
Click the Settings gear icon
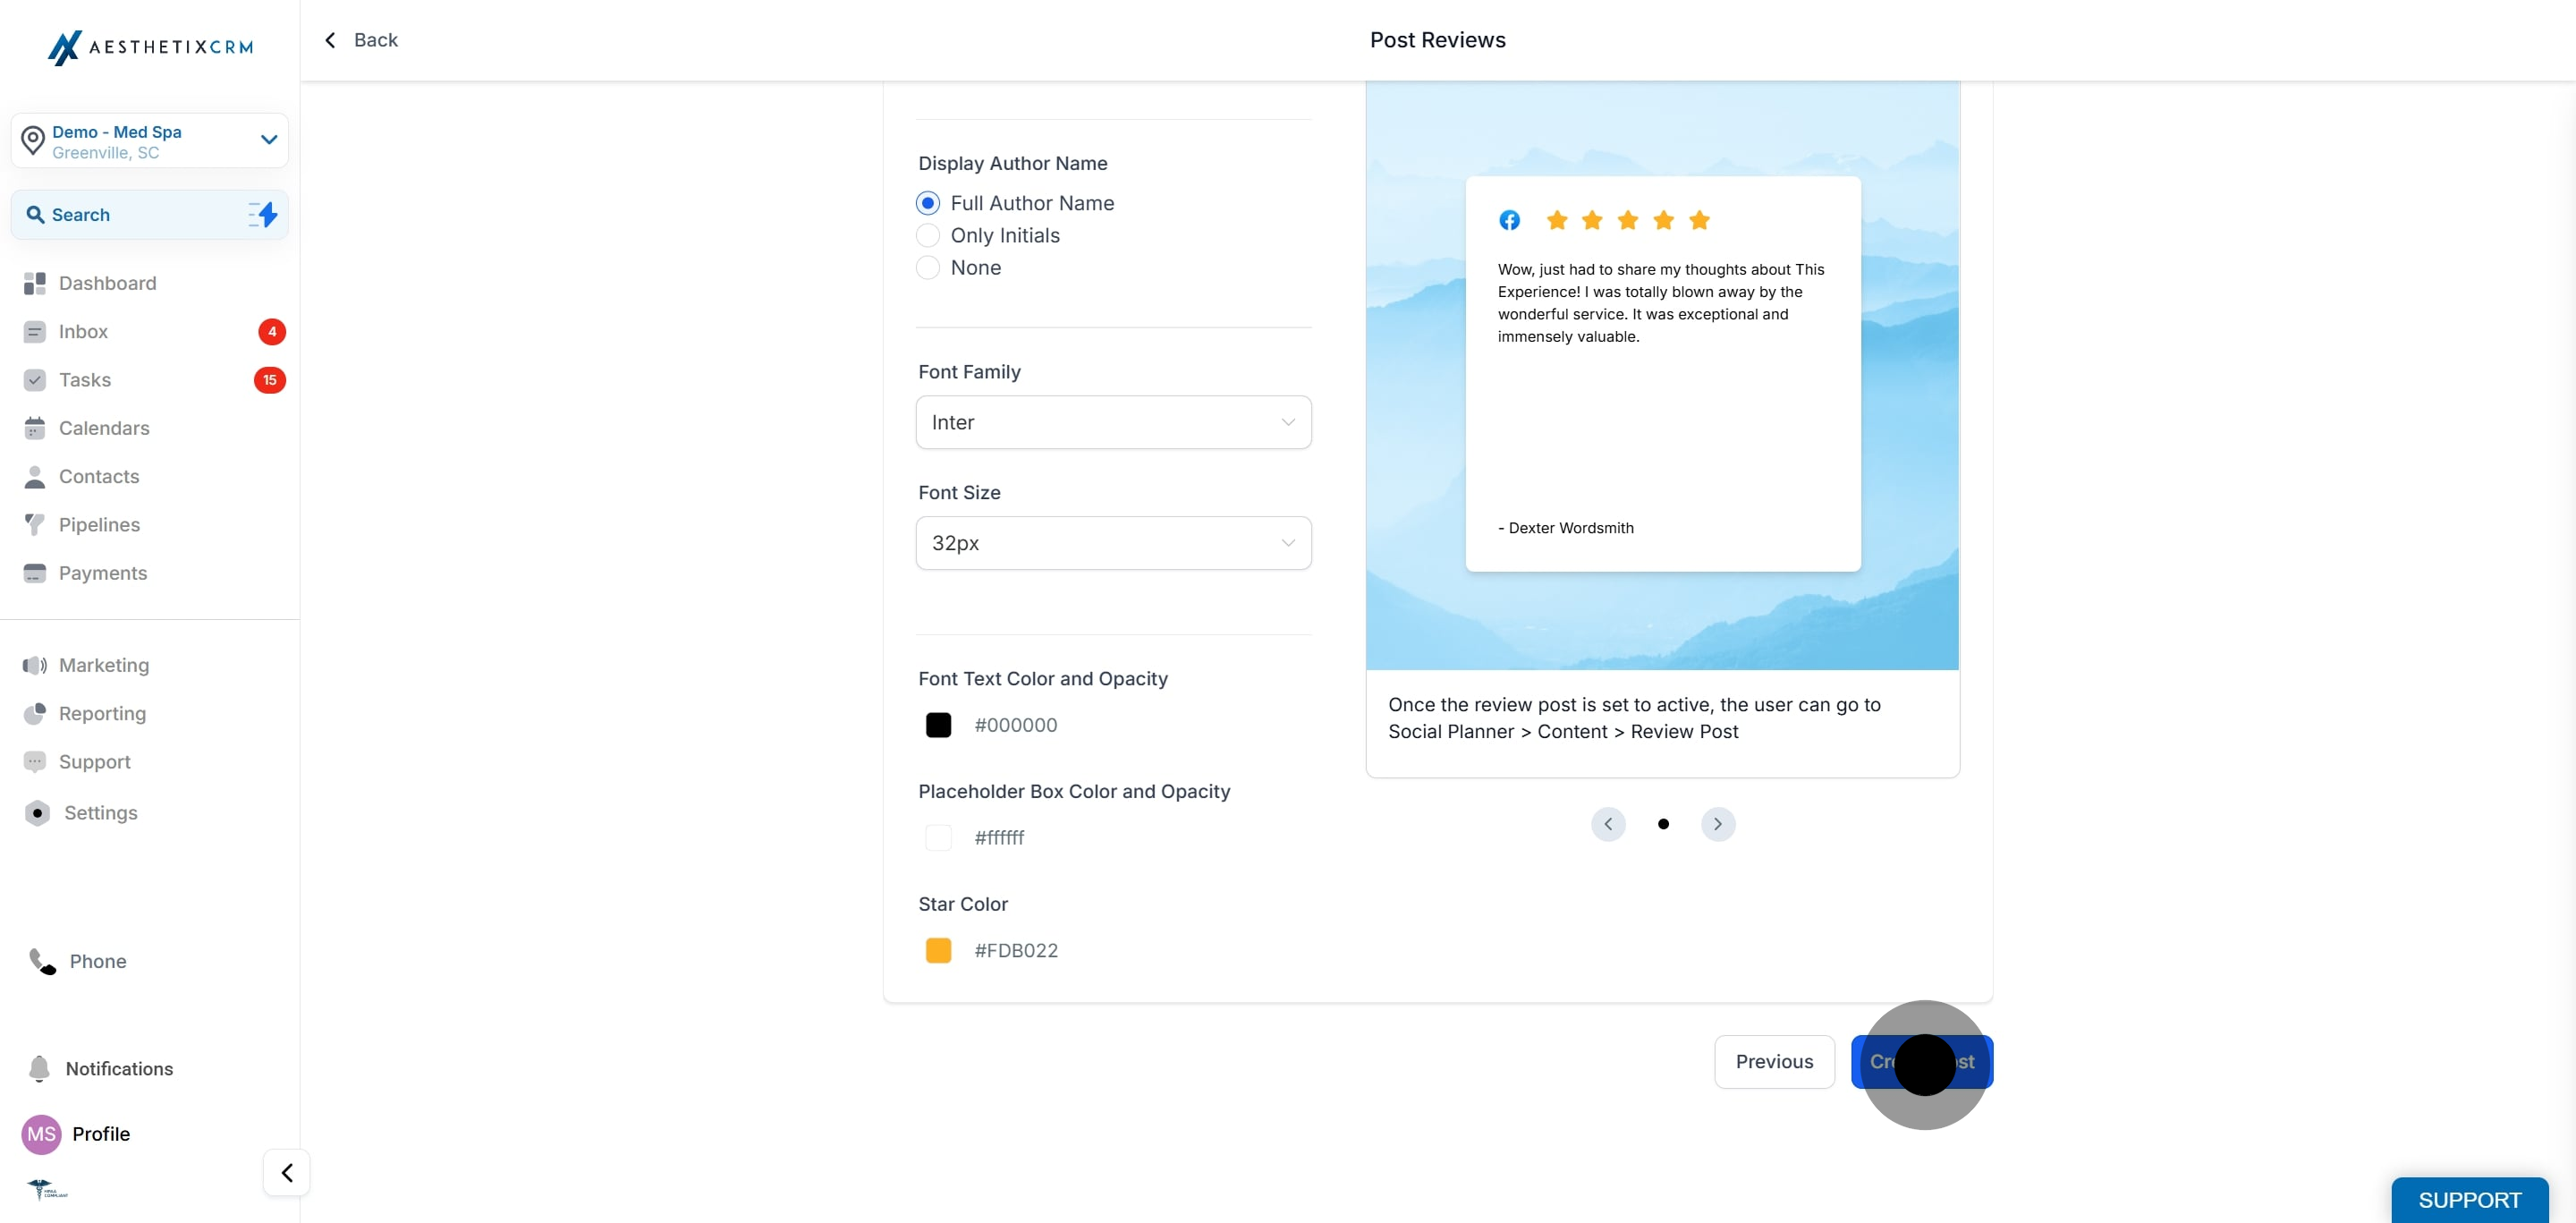tap(37, 813)
